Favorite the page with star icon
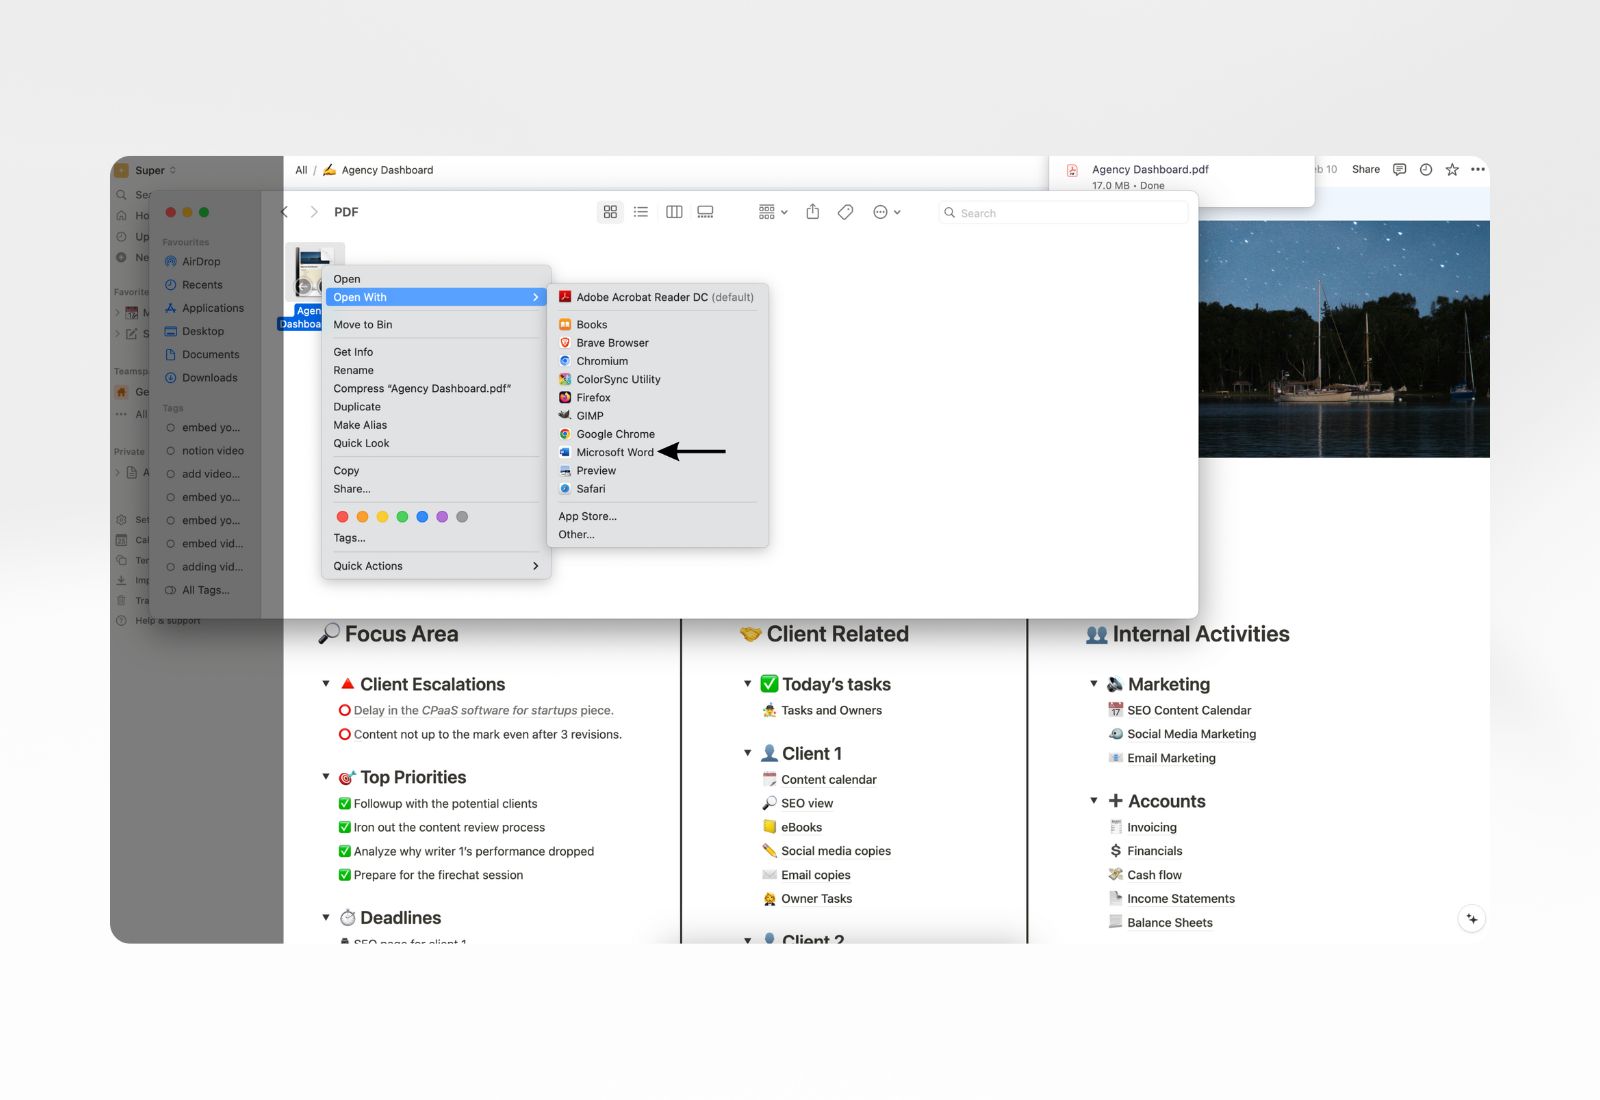Viewport: 1600px width, 1100px height. 1452,169
